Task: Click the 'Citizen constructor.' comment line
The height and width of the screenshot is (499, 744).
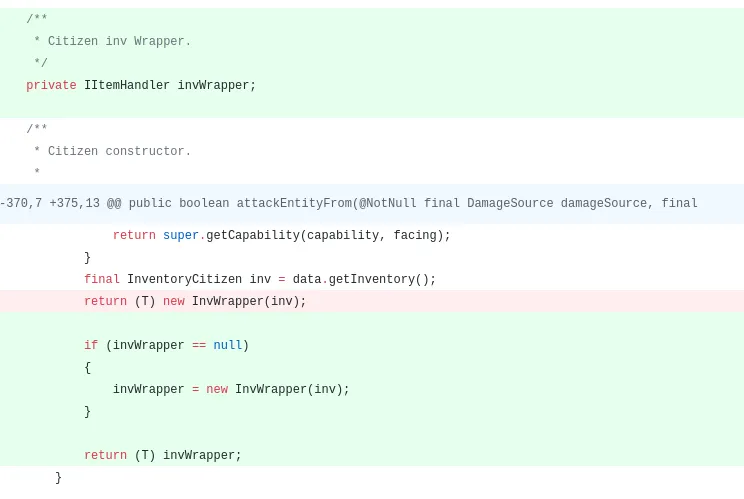Action: coord(372,151)
